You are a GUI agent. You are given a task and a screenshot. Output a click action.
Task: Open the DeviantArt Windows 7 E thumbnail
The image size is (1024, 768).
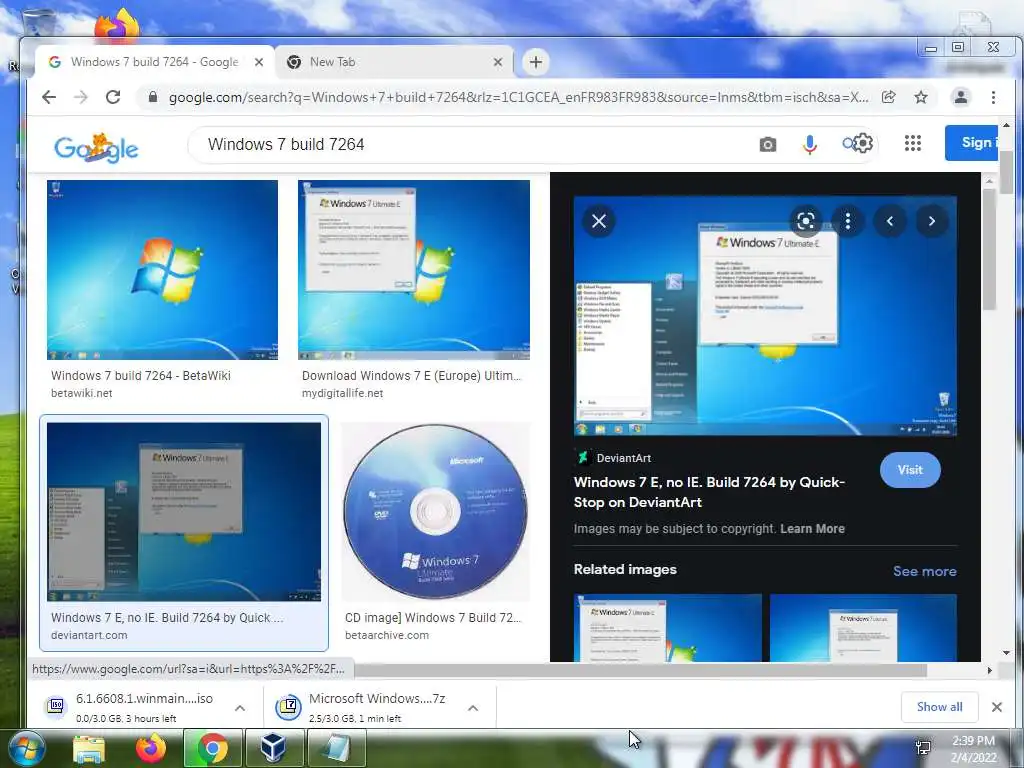pyautogui.click(x=184, y=511)
